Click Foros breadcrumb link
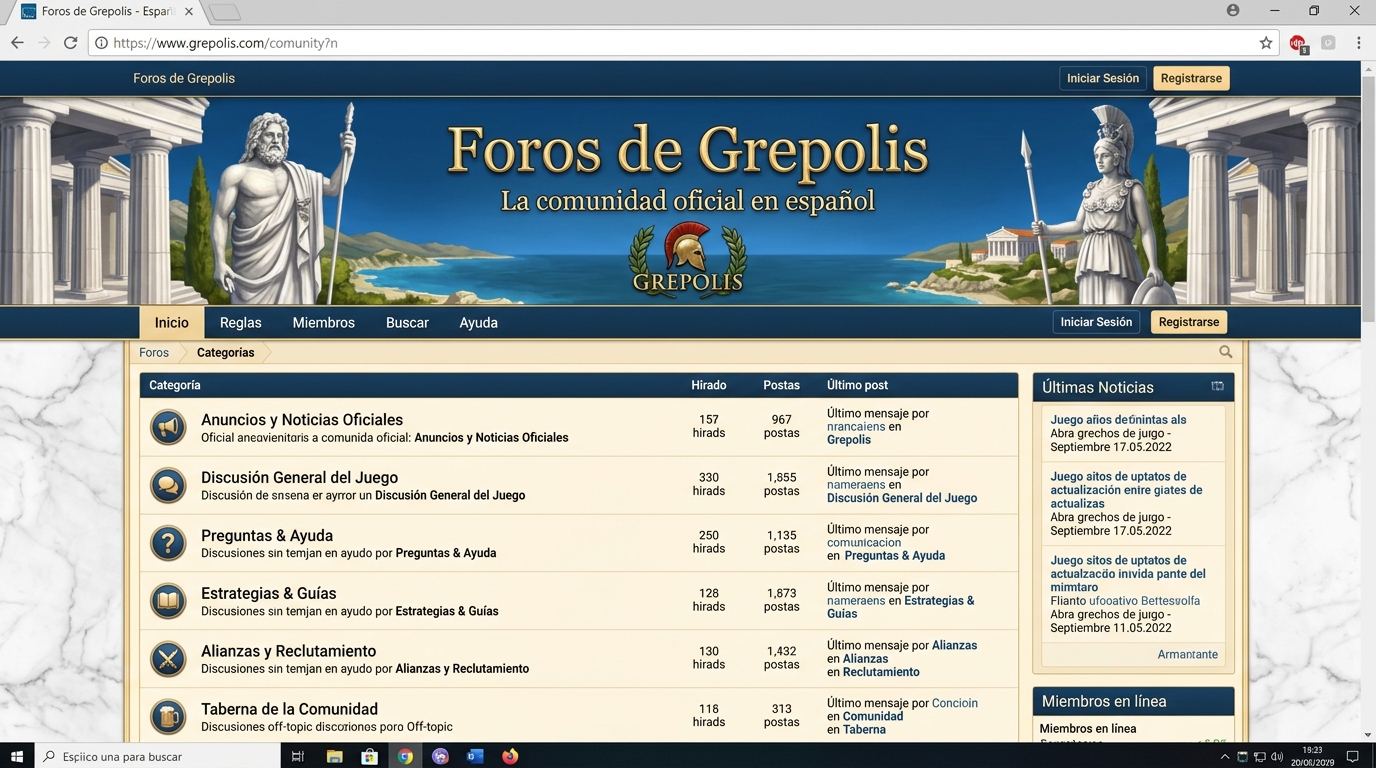 (x=154, y=352)
